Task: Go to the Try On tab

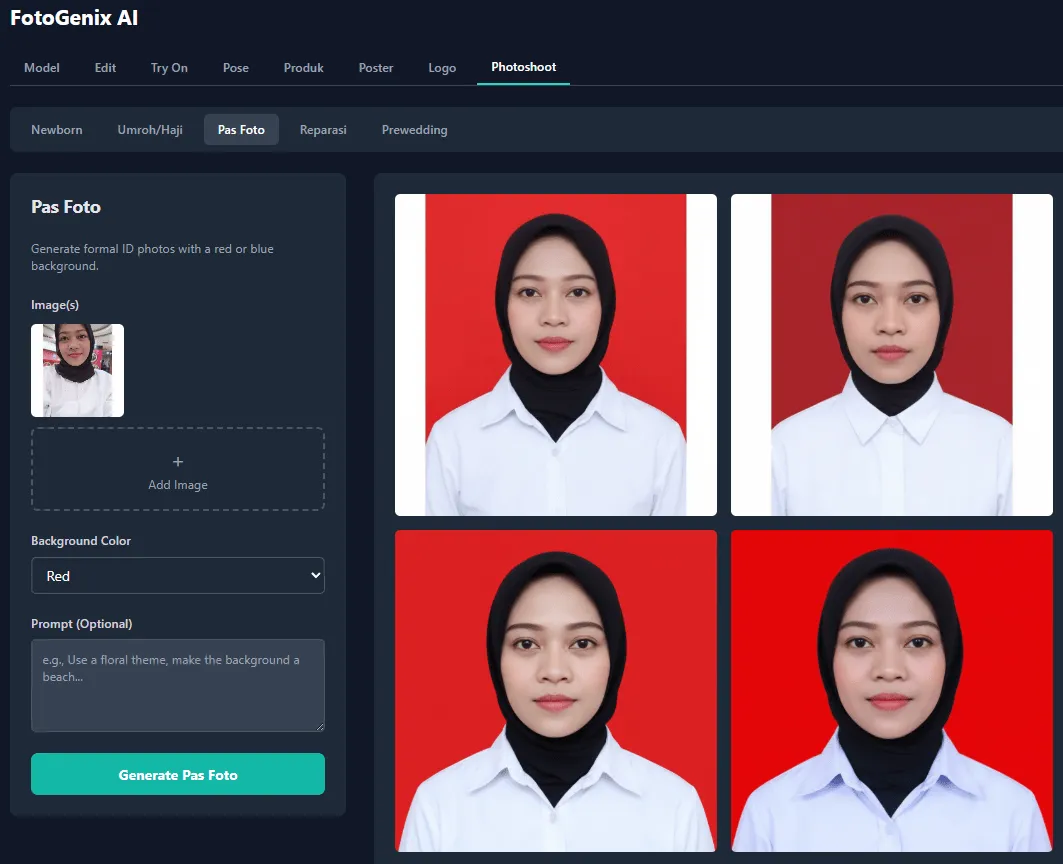Action: (x=169, y=68)
